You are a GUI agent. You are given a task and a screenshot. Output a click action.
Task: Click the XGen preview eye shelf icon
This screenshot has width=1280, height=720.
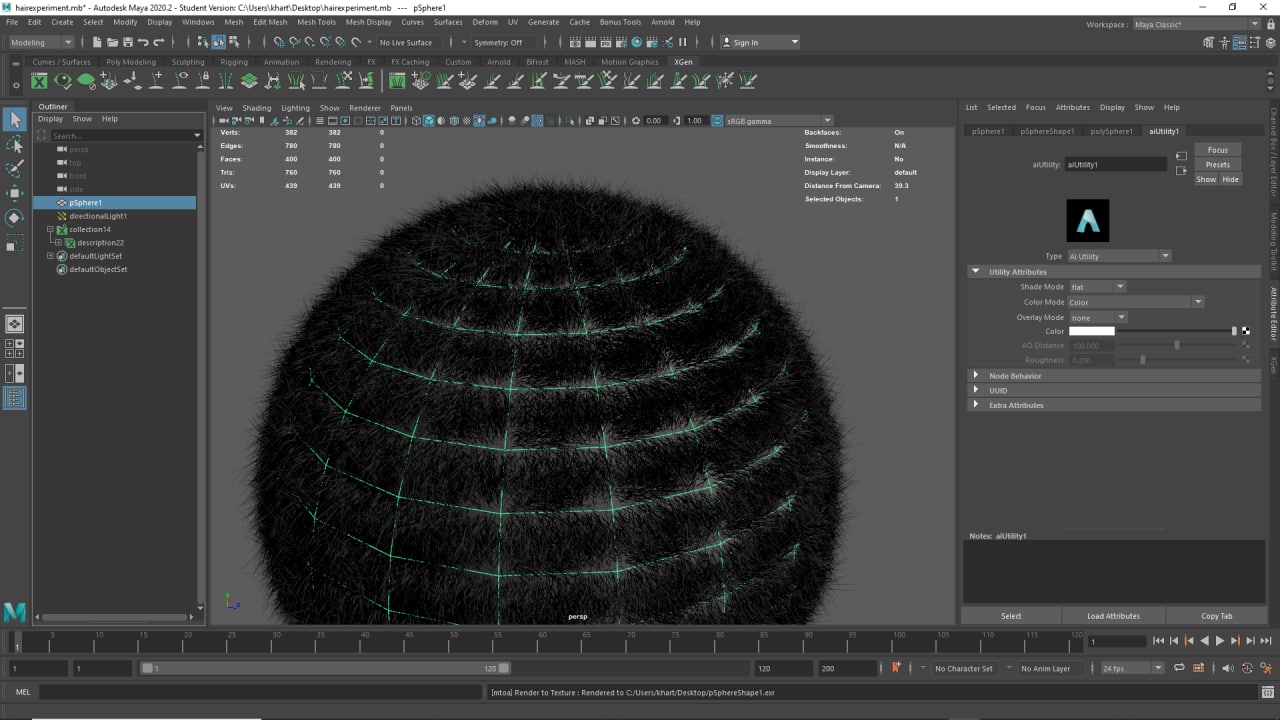[63, 81]
